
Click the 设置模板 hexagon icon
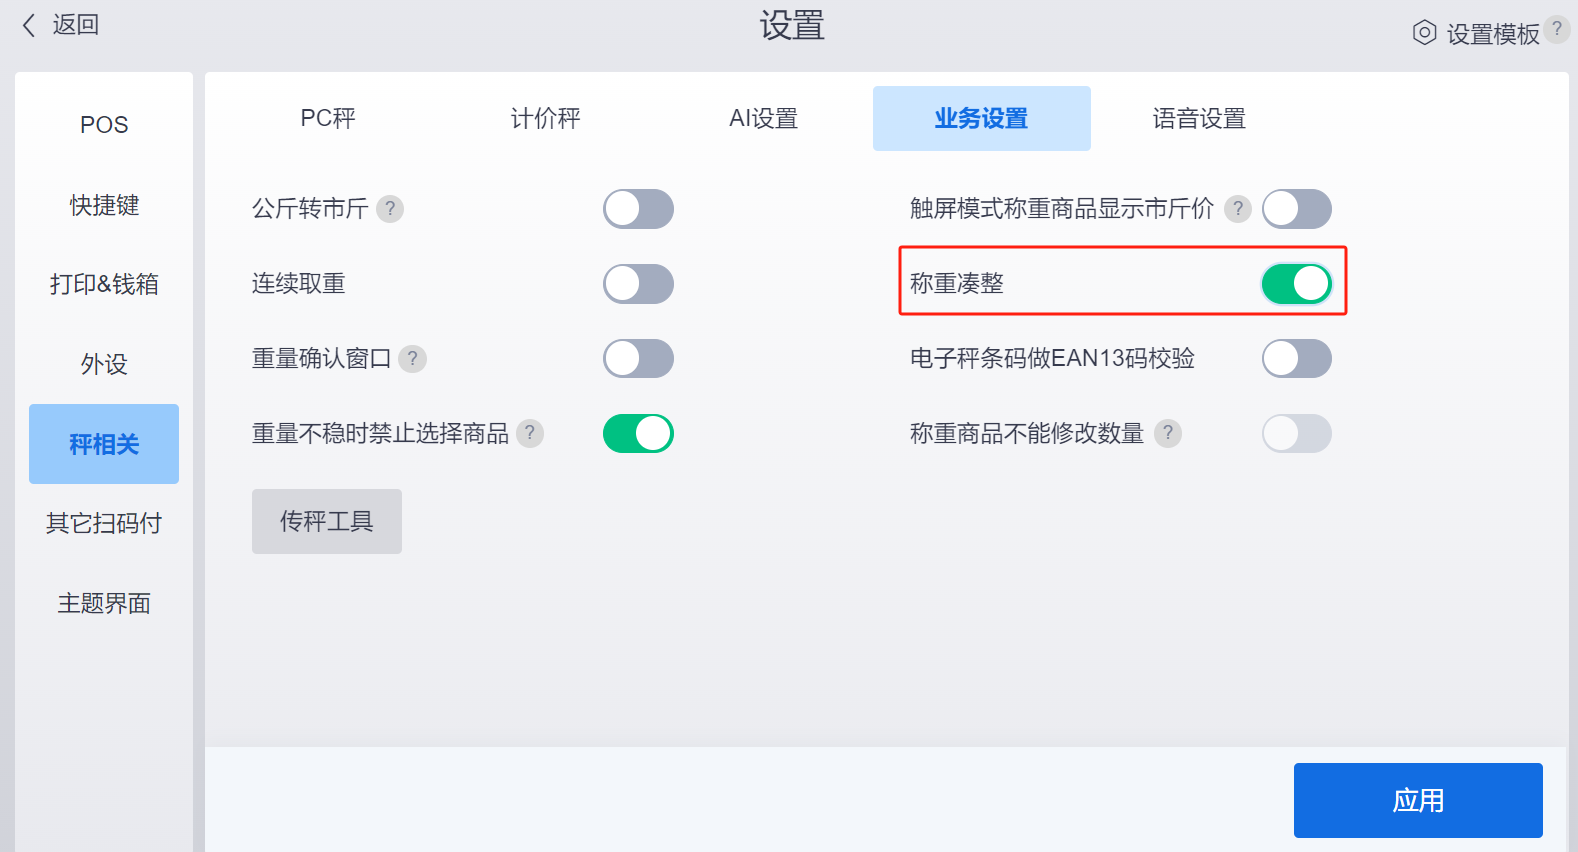point(1424,33)
